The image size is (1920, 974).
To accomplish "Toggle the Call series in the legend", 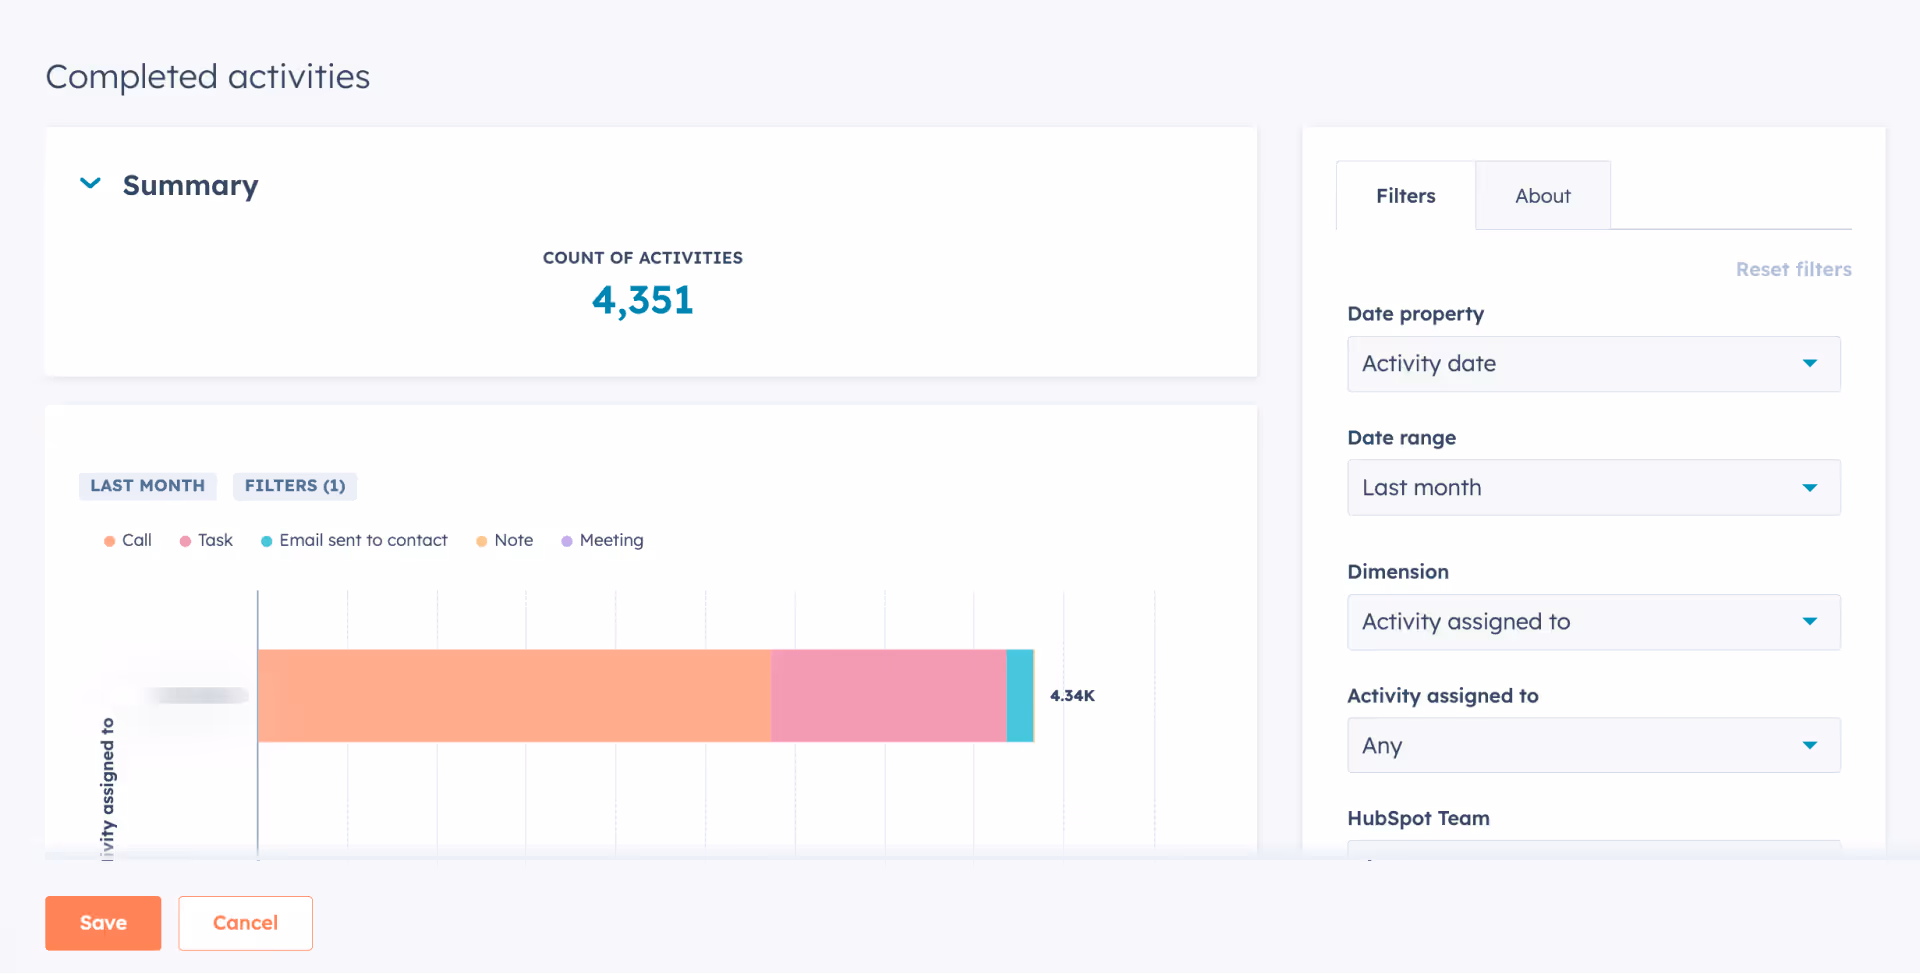I will click(128, 540).
